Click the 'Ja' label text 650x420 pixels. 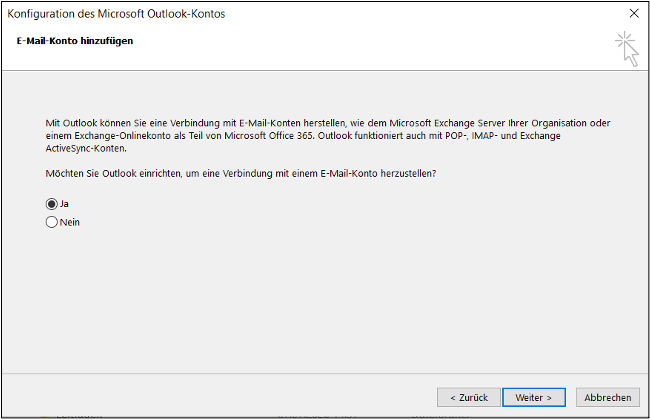point(64,203)
